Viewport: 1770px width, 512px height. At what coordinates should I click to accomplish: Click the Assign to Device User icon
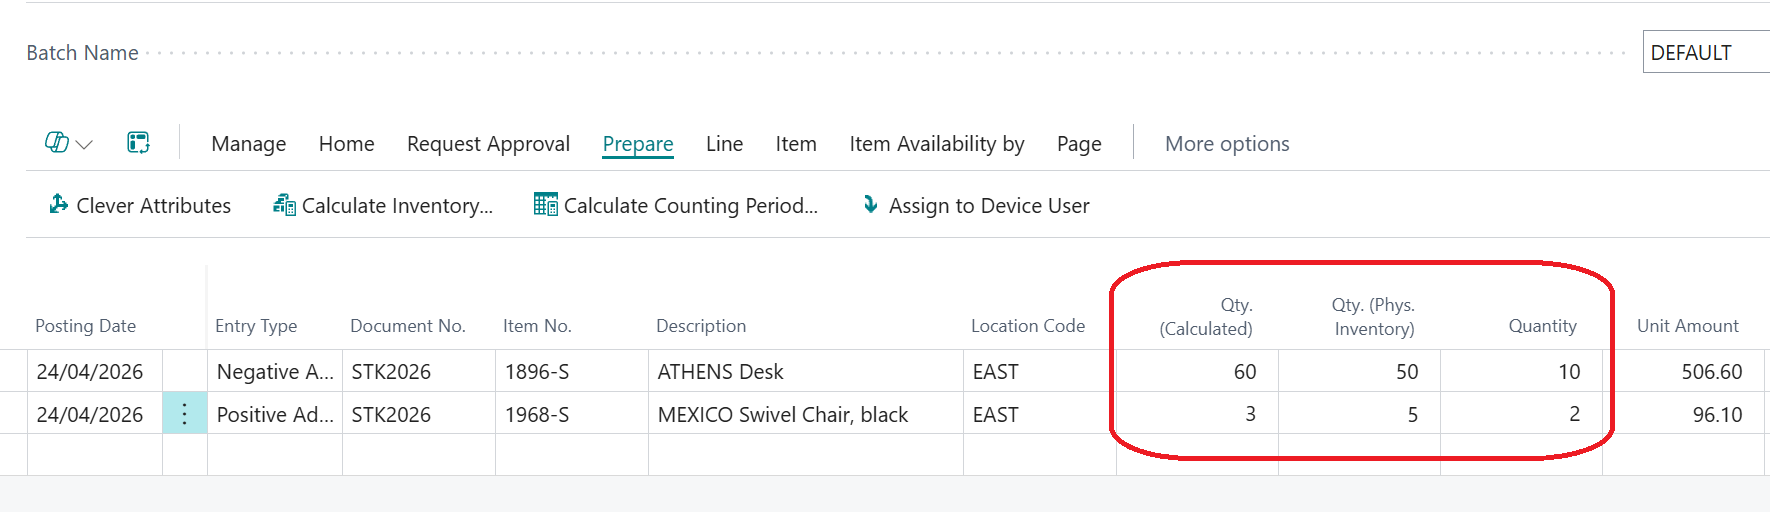click(871, 204)
